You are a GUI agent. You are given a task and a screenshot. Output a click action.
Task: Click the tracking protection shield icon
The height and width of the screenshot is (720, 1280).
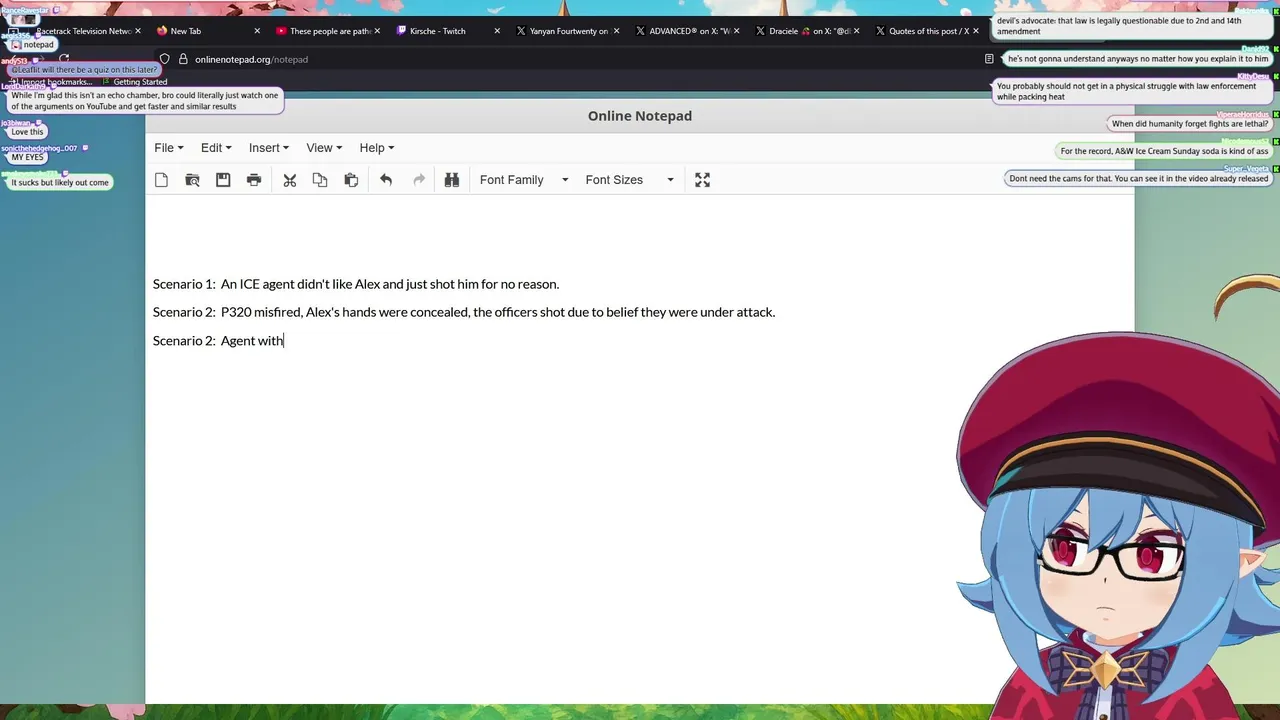point(165,59)
